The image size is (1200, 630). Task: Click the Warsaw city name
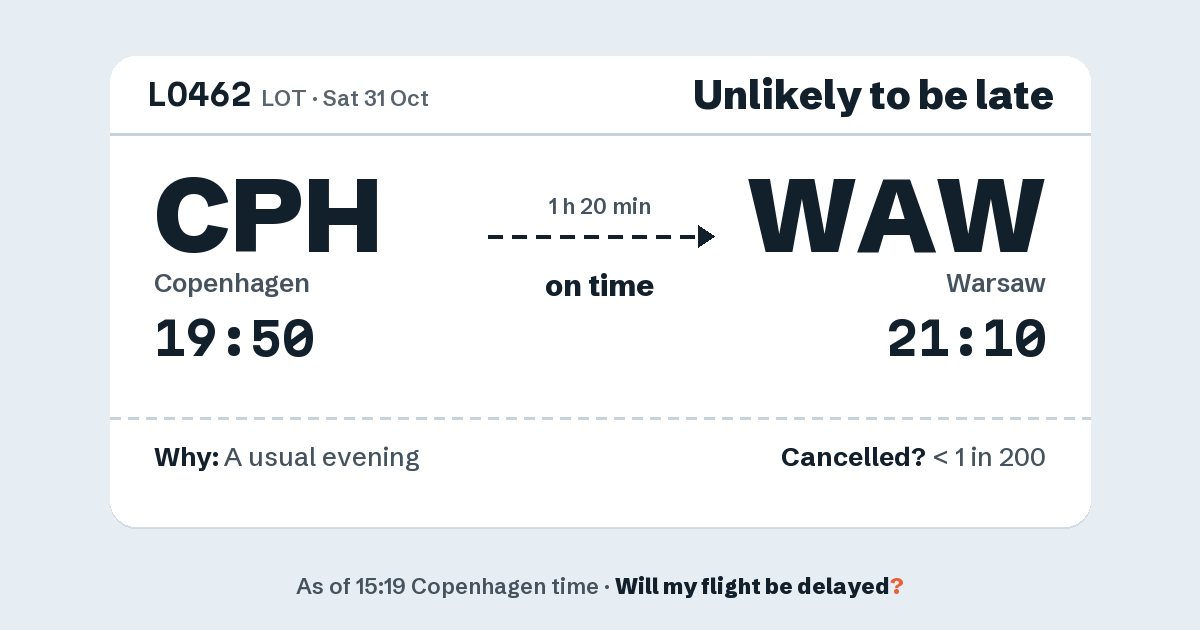pyautogui.click(x=996, y=284)
